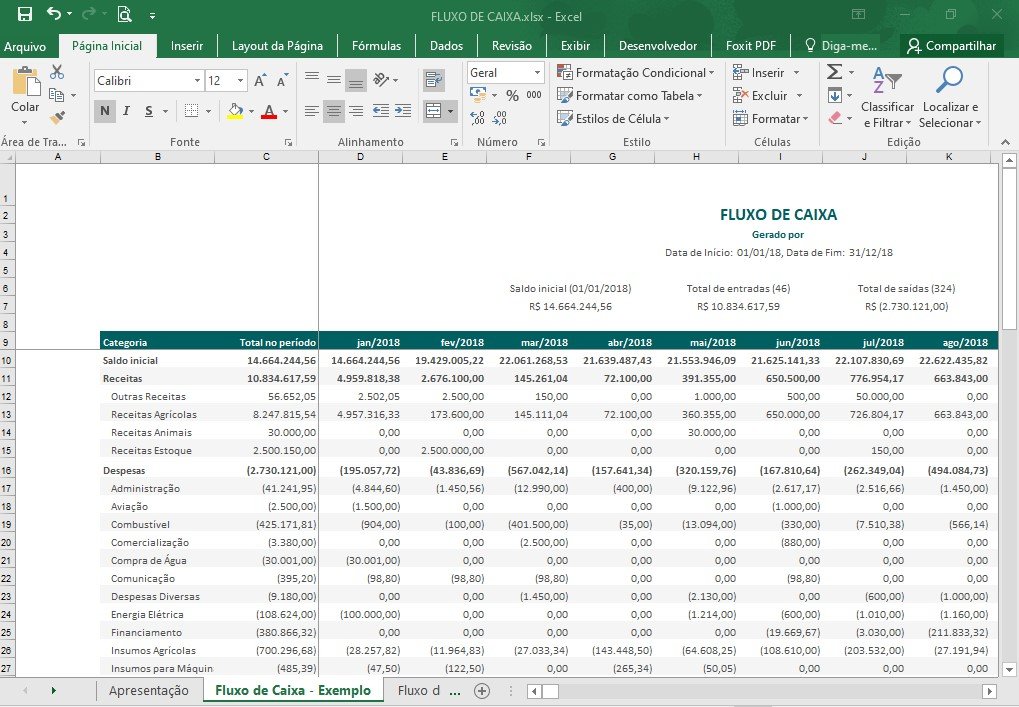Toggle center horizontal alignment

click(x=333, y=111)
